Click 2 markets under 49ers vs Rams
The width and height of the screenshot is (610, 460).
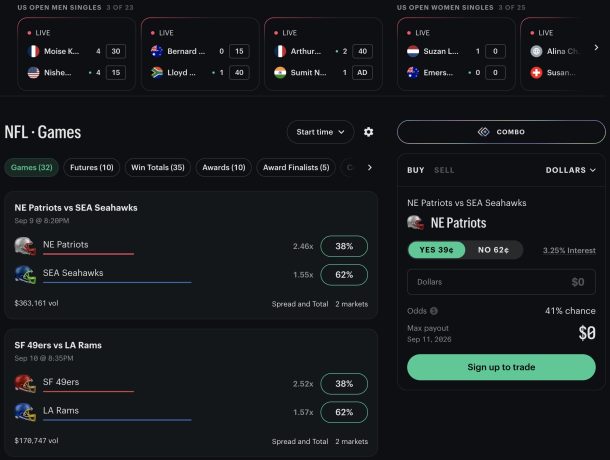352,441
